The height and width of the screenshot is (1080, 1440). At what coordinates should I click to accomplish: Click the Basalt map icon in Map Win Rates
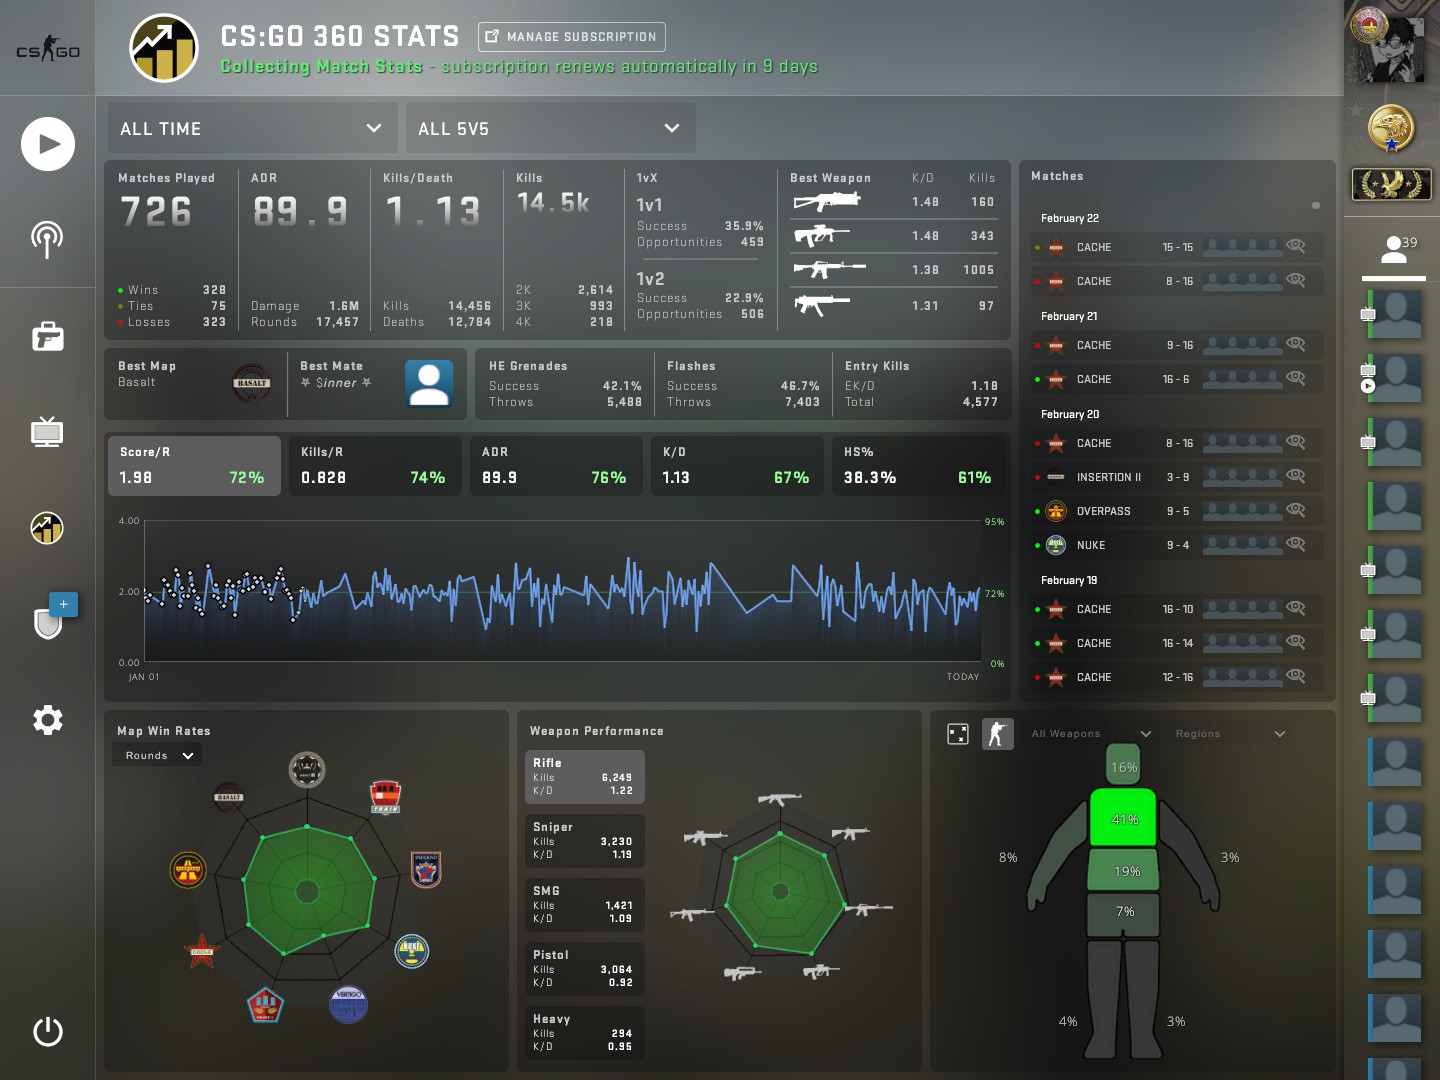coord(229,797)
